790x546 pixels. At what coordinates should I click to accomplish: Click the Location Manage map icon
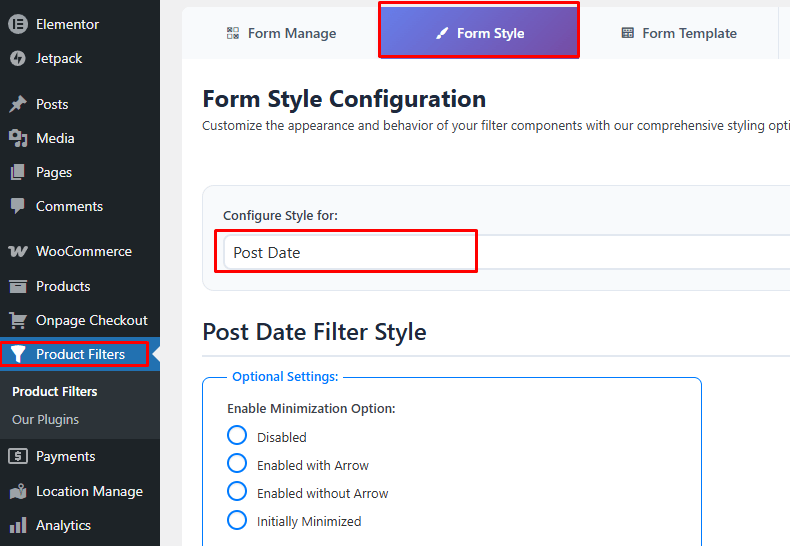tap(18, 491)
